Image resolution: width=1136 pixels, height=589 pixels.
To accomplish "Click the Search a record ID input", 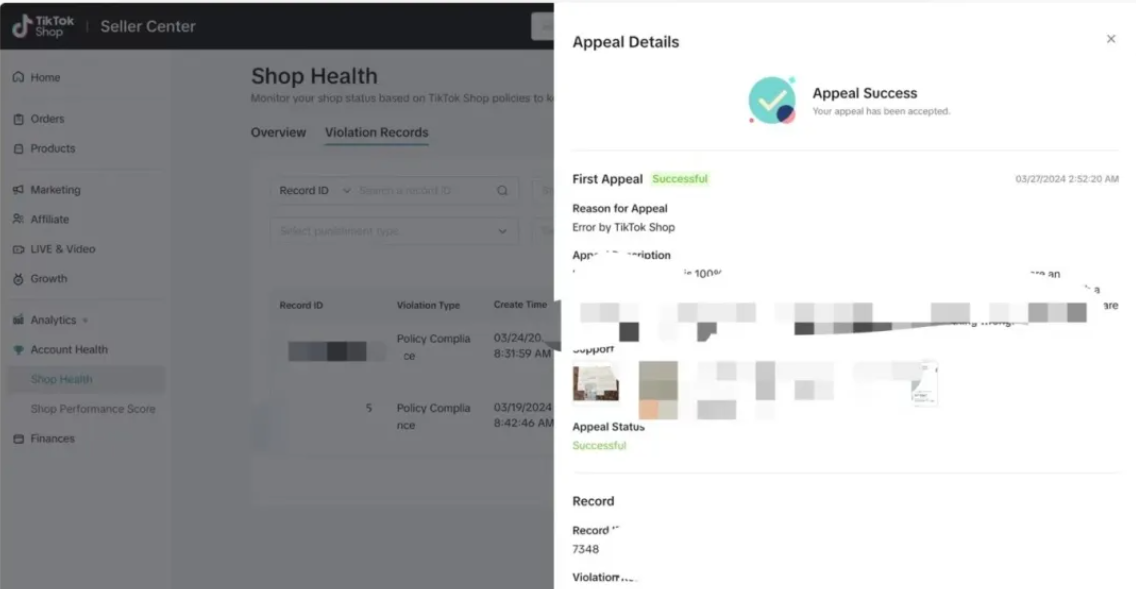I will click(x=425, y=191).
